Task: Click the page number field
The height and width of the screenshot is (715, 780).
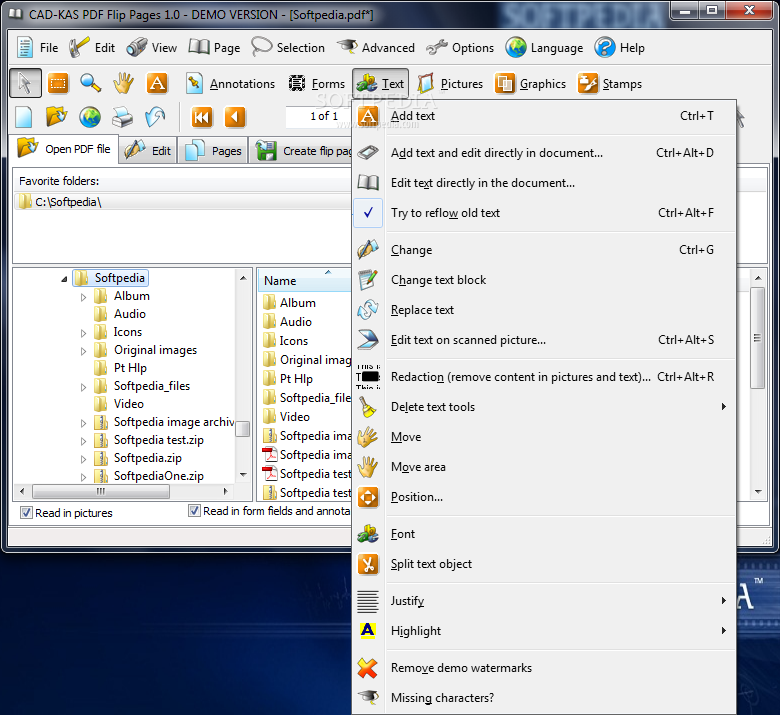Action: [x=317, y=117]
